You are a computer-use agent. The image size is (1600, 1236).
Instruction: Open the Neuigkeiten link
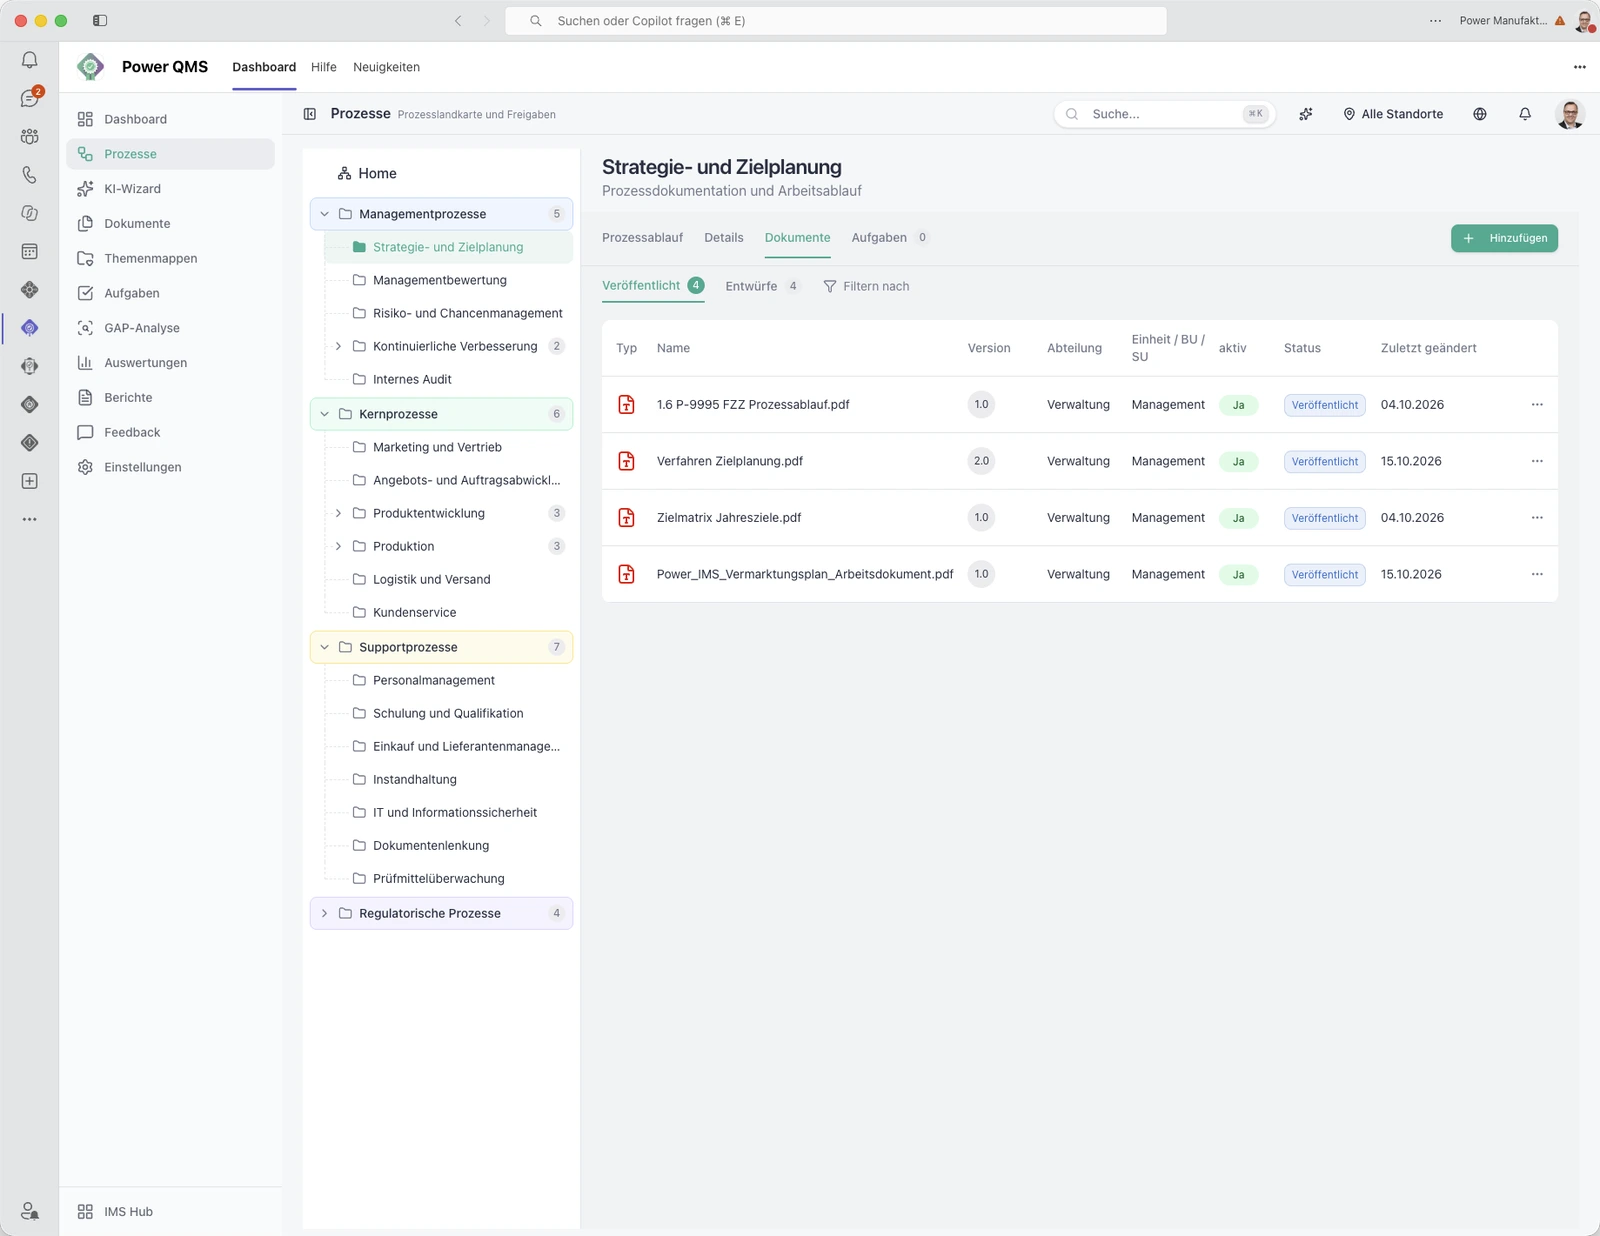click(x=386, y=67)
